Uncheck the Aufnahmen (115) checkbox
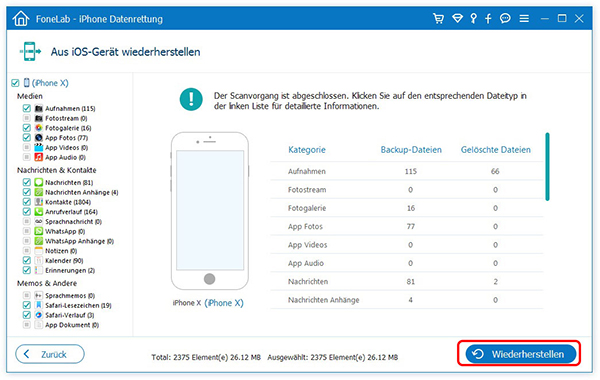The height and width of the screenshot is (380, 600). (26, 108)
